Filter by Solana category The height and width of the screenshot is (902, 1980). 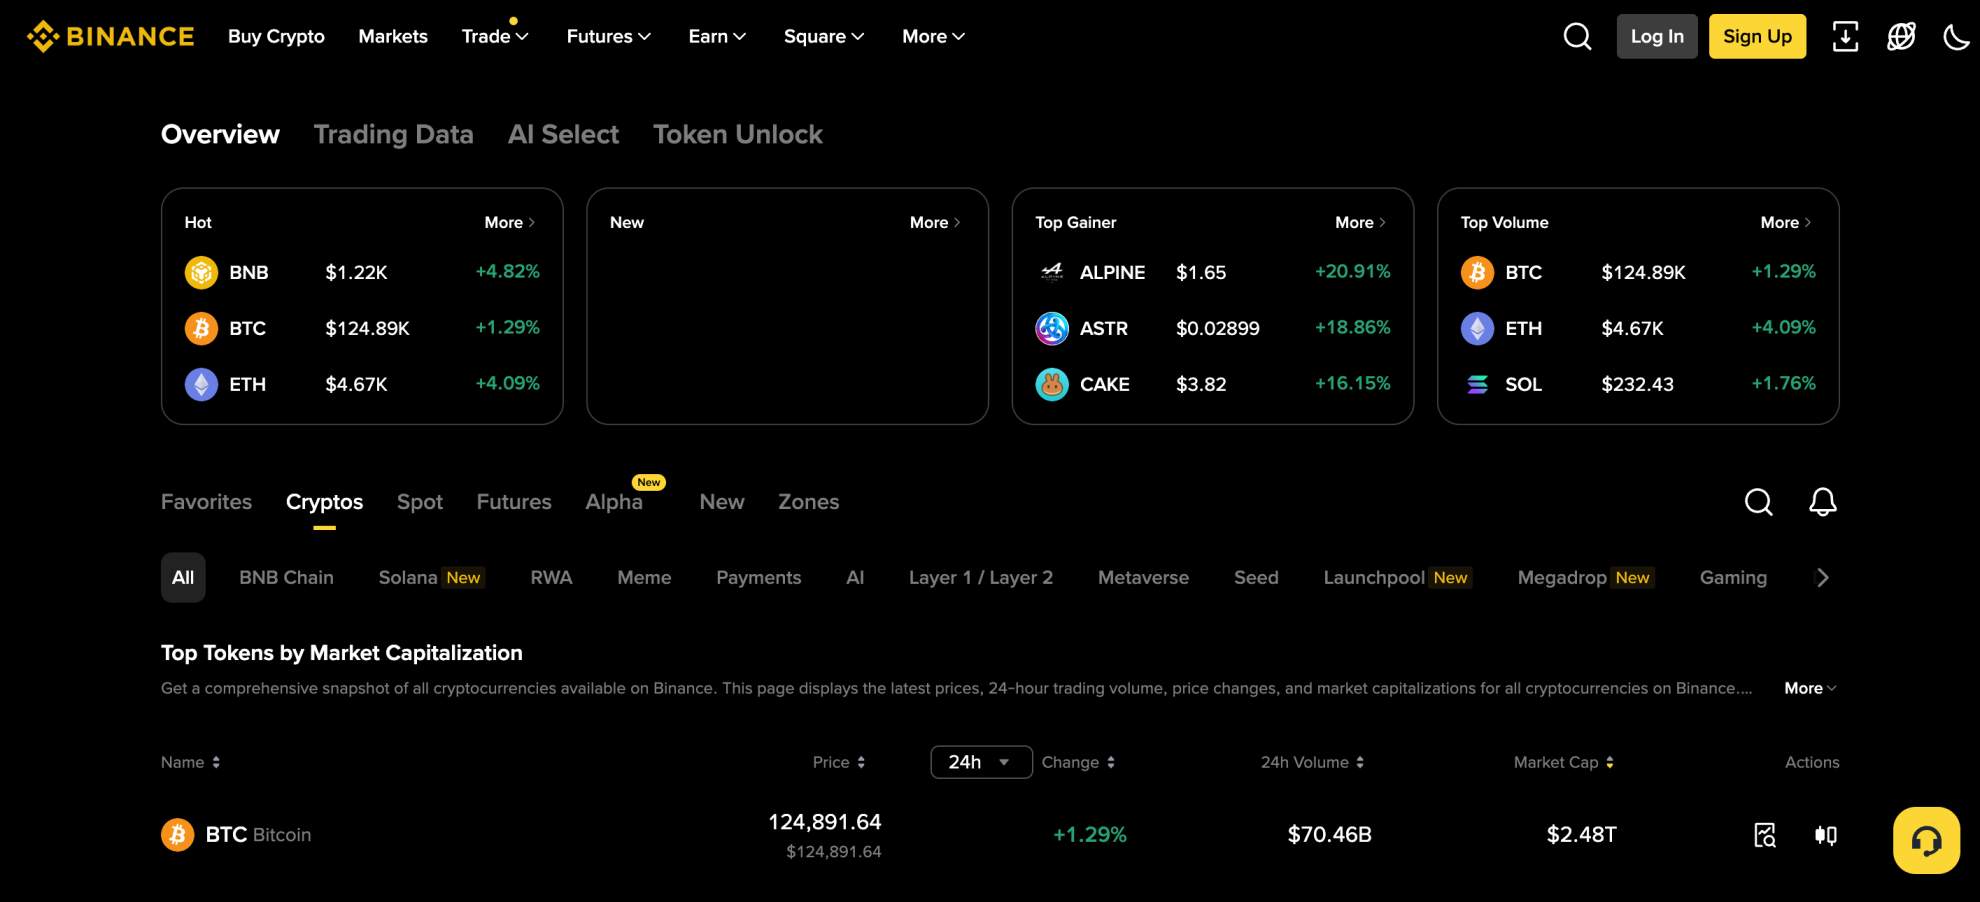click(x=431, y=578)
